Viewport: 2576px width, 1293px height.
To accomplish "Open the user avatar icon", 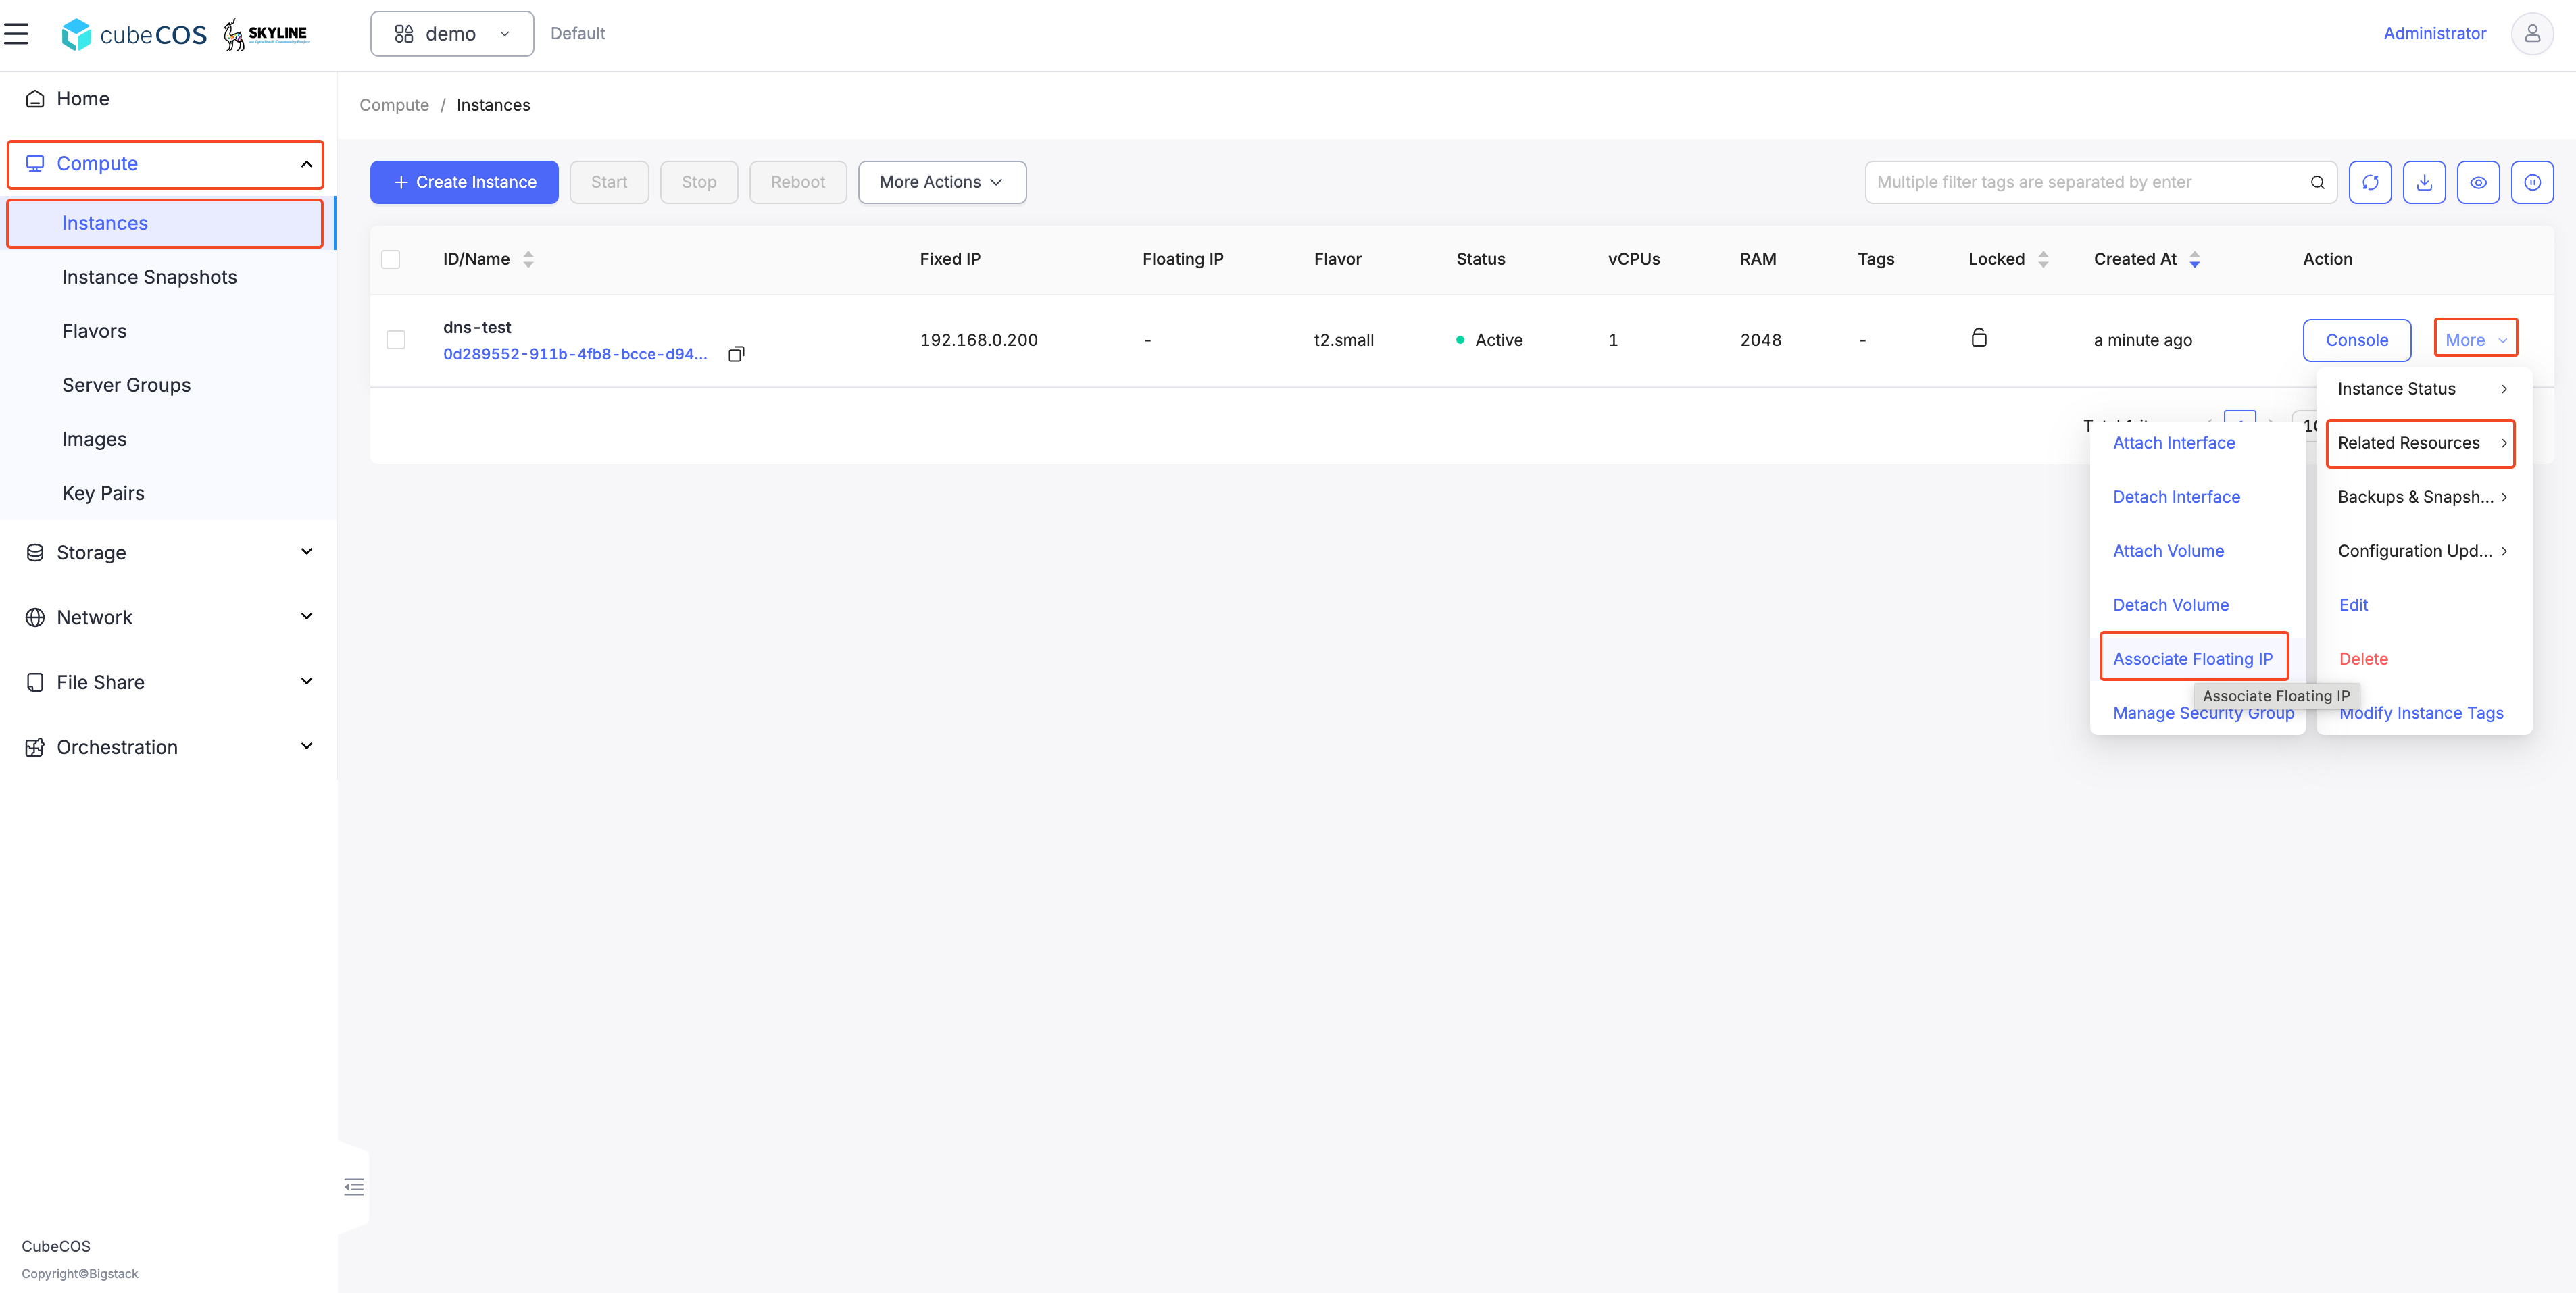I will (x=2531, y=34).
